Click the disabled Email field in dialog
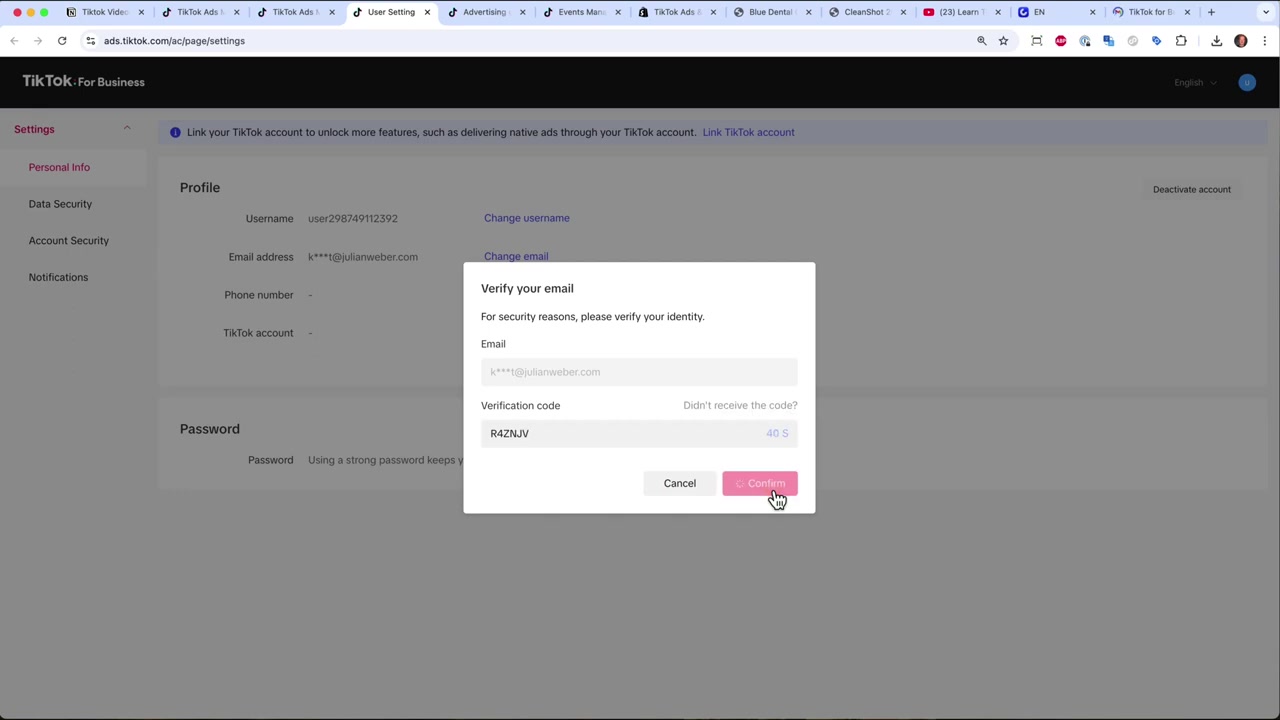The height and width of the screenshot is (720, 1280). (639, 372)
